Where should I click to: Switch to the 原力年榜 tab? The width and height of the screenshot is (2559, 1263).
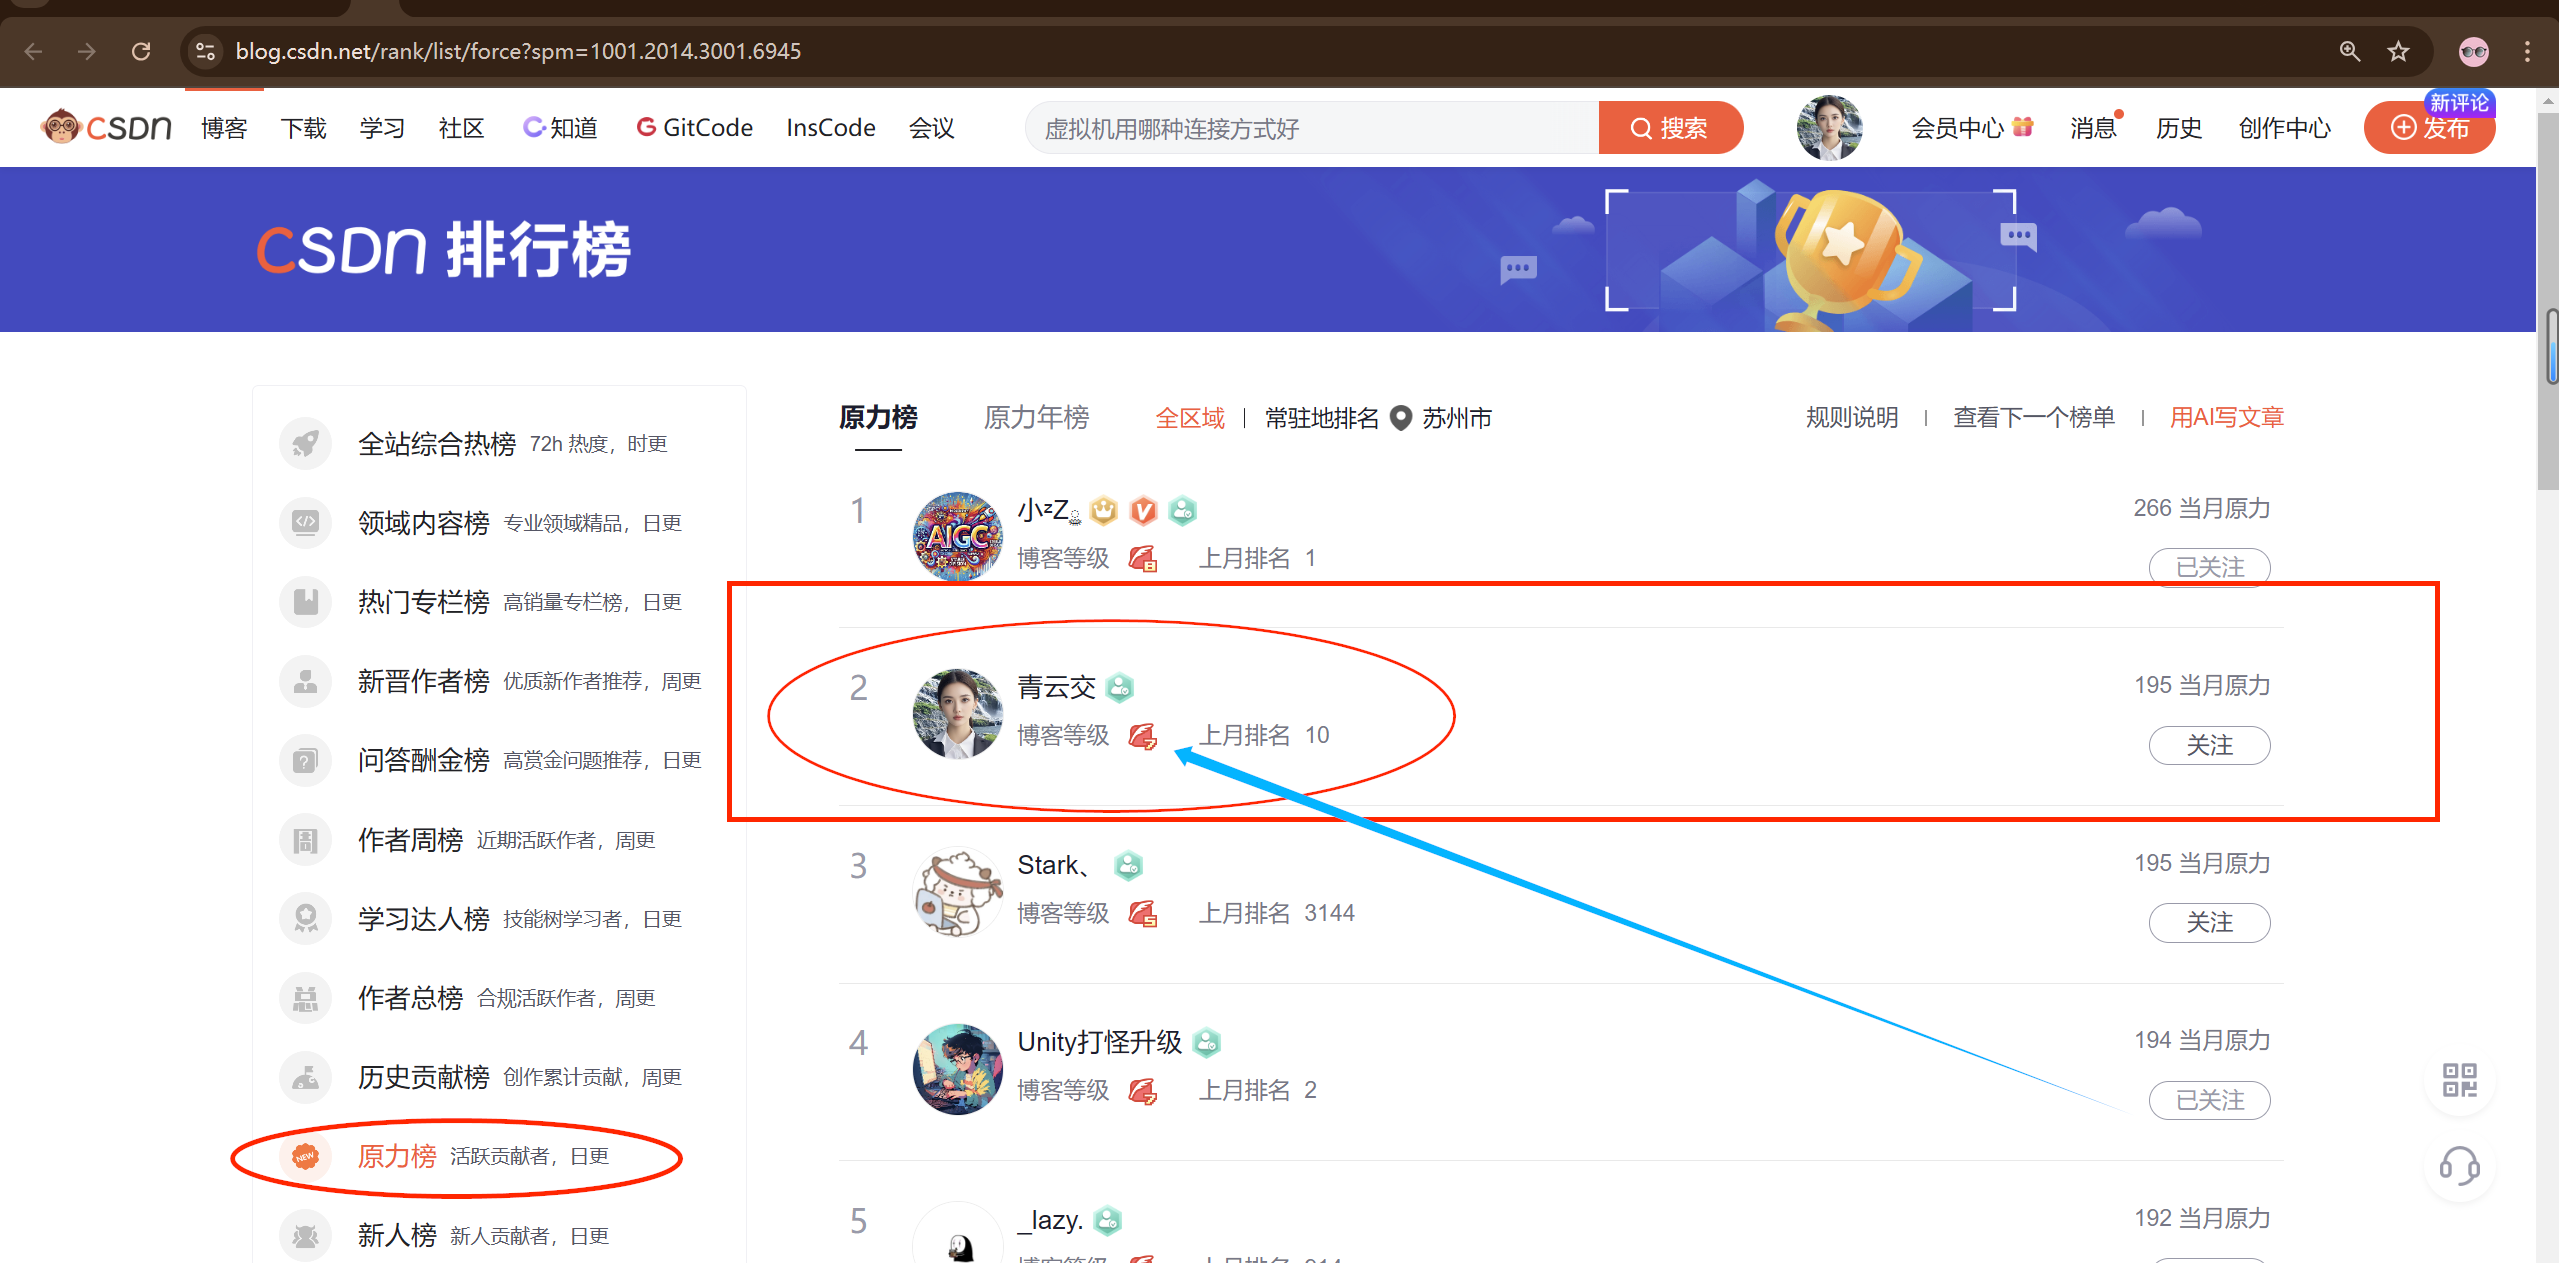pyautogui.click(x=1036, y=418)
